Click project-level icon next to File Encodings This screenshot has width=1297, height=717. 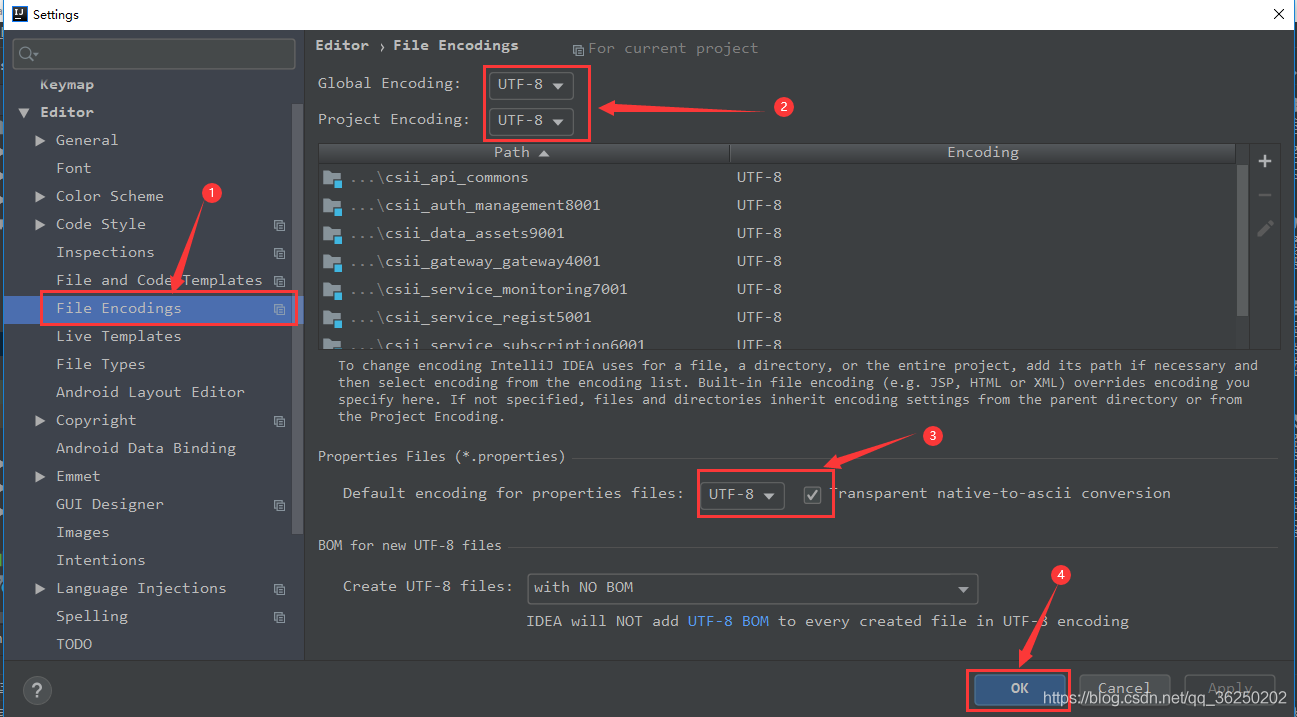point(279,309)
